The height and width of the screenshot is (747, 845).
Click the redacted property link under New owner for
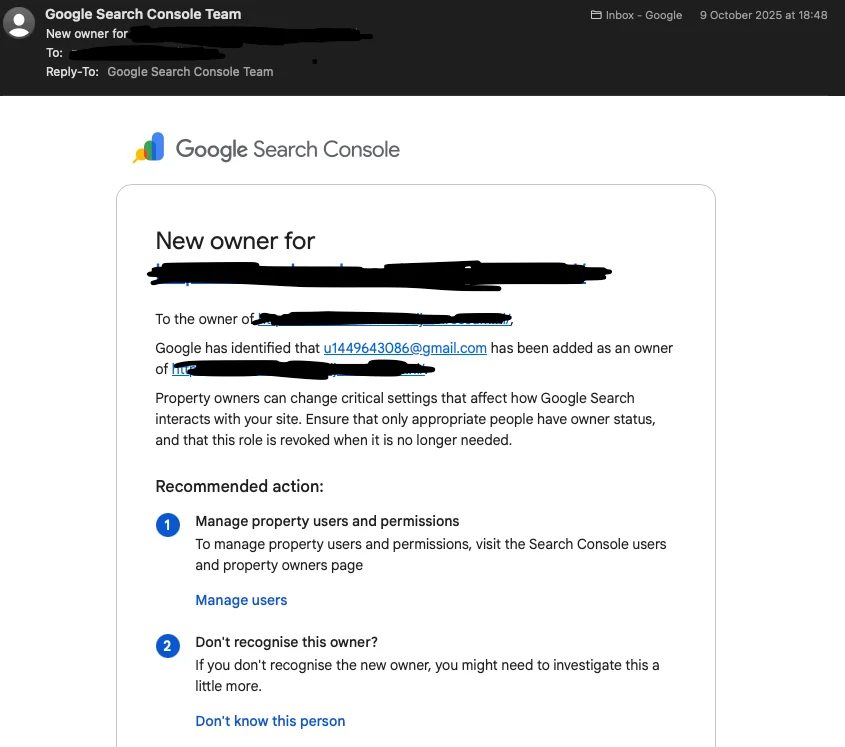[x=379, y=275]
